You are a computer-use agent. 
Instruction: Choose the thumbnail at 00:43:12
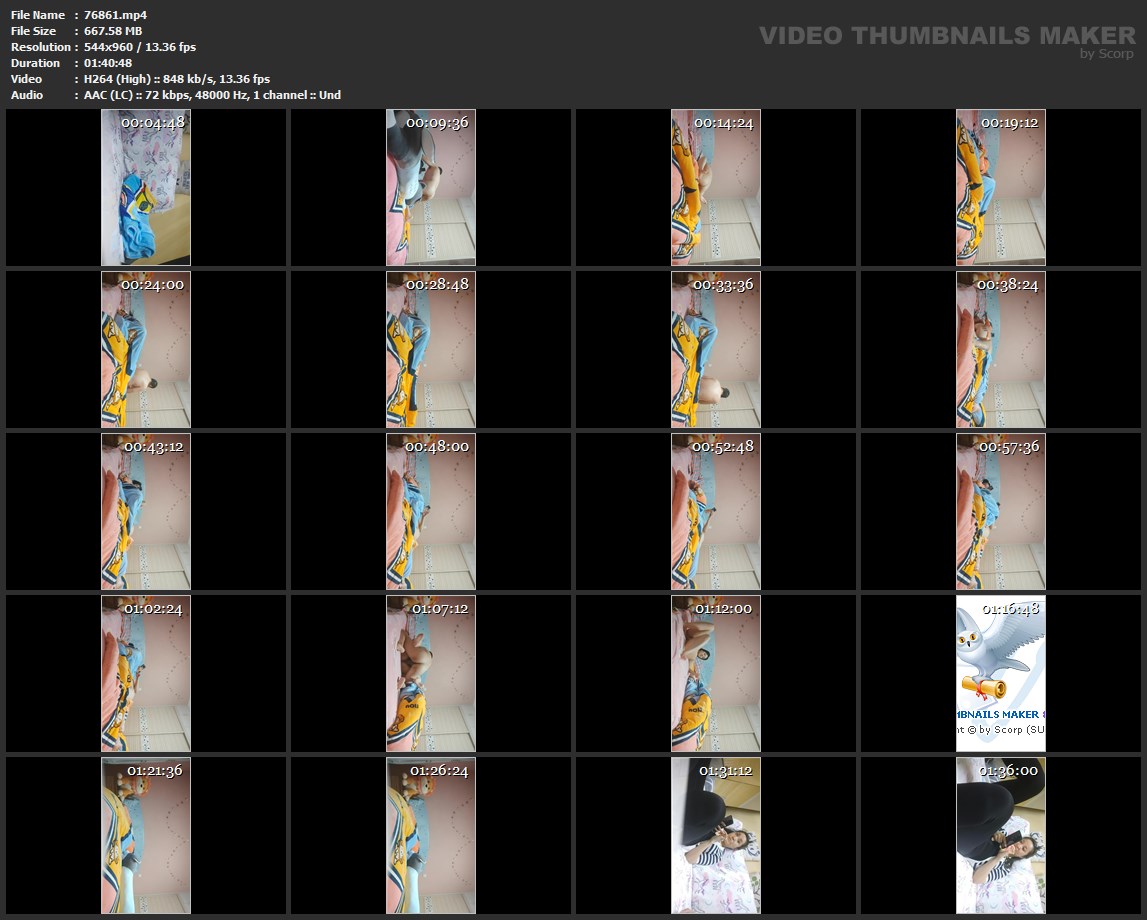pyautogui.click(x=146, y=512)
